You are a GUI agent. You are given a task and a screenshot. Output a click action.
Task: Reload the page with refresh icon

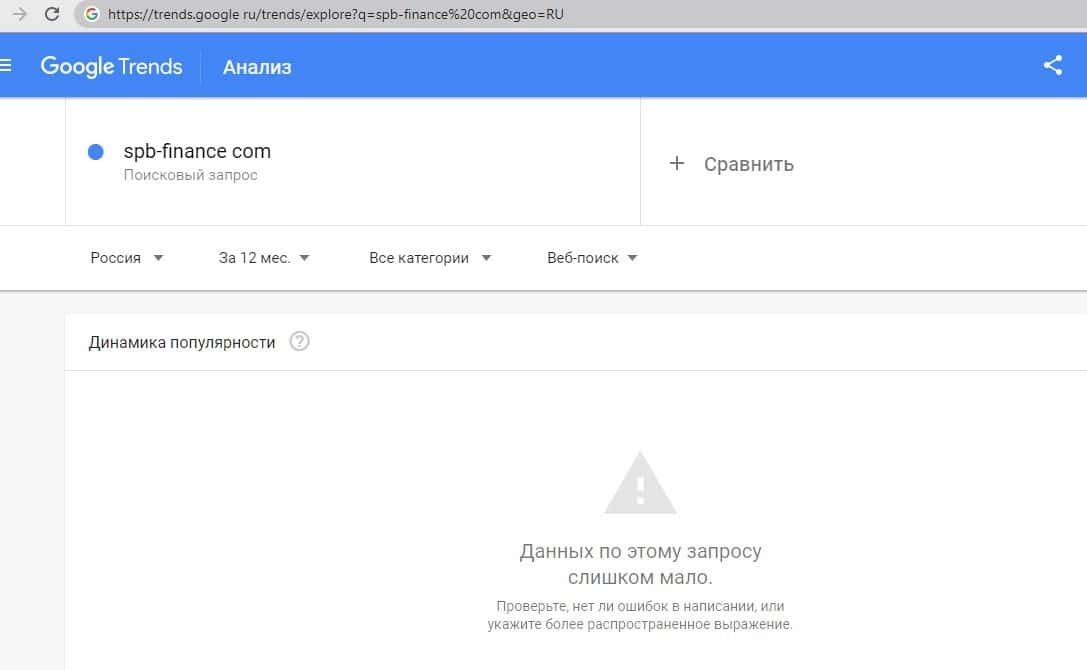pos(53,15)
